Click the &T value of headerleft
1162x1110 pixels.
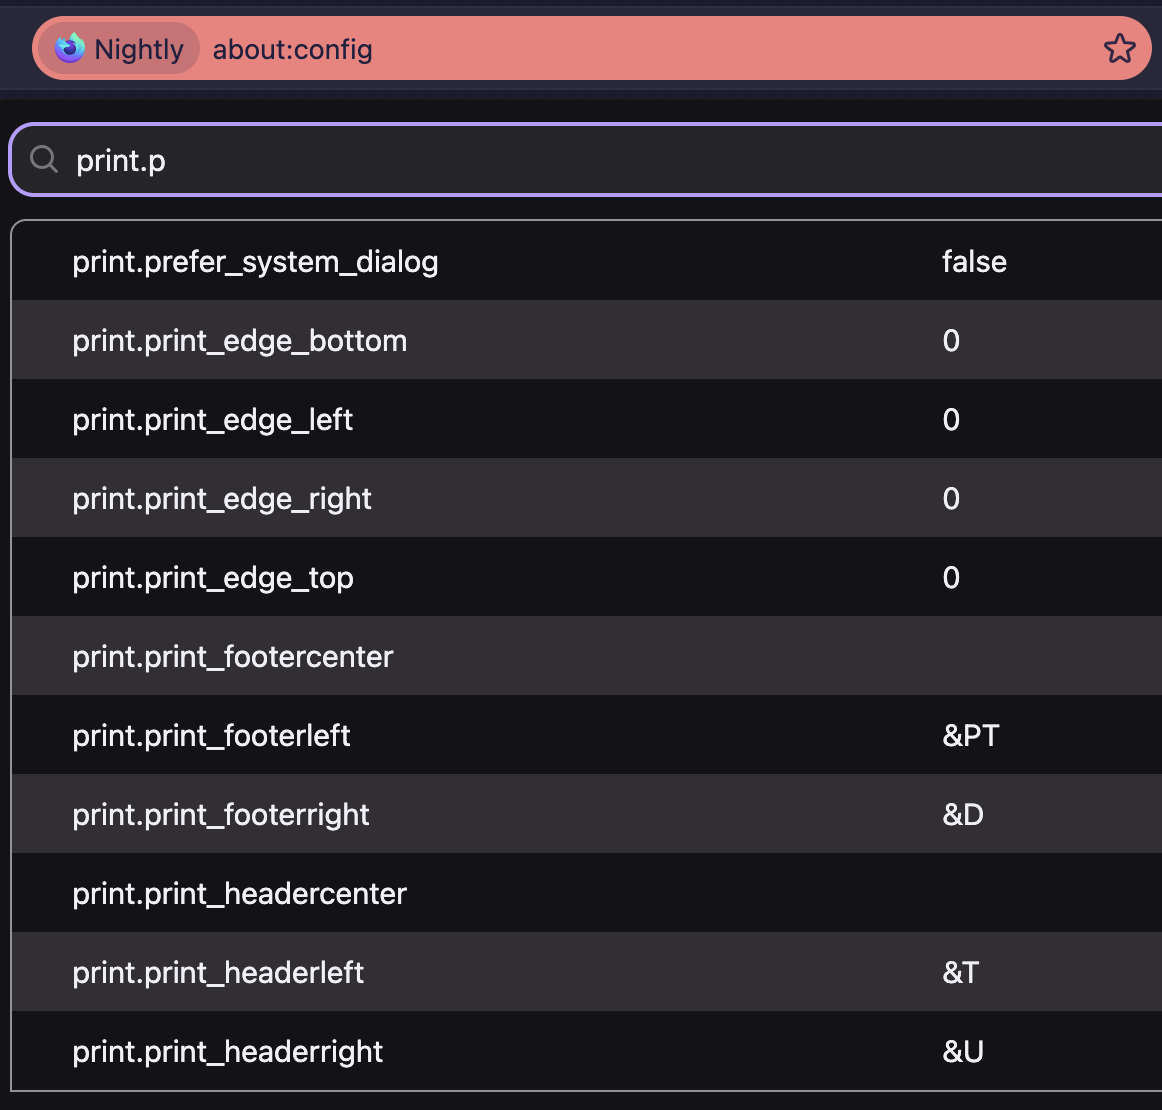[960, 972]
